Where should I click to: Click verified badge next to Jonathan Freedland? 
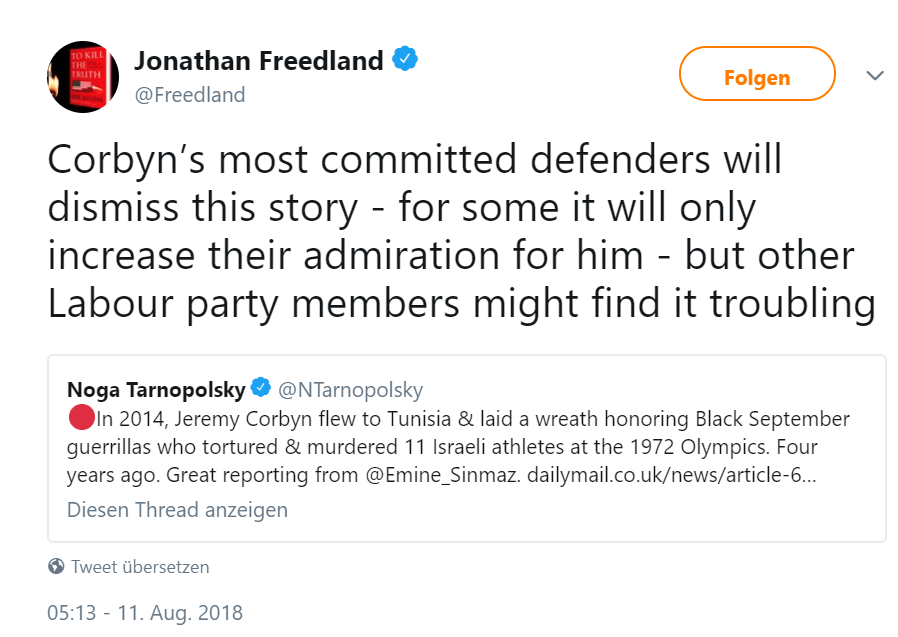(x=405, y=60)
